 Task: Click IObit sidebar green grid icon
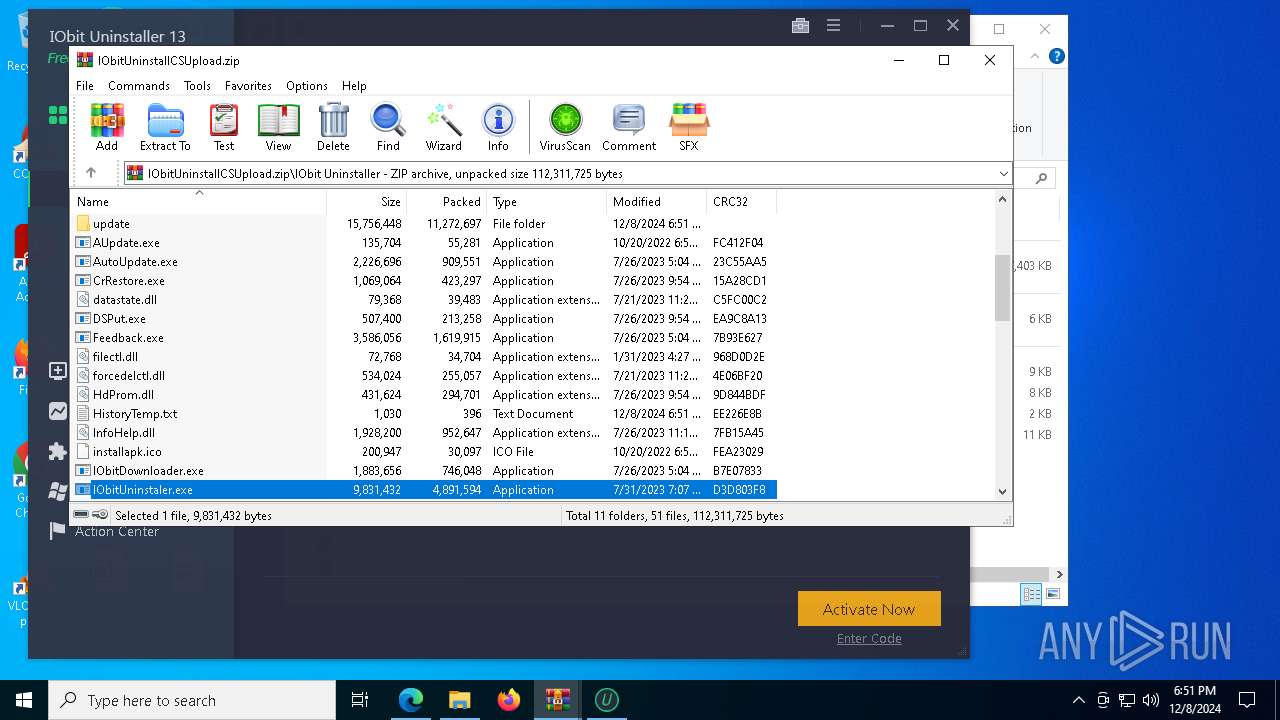coord(58,115)
